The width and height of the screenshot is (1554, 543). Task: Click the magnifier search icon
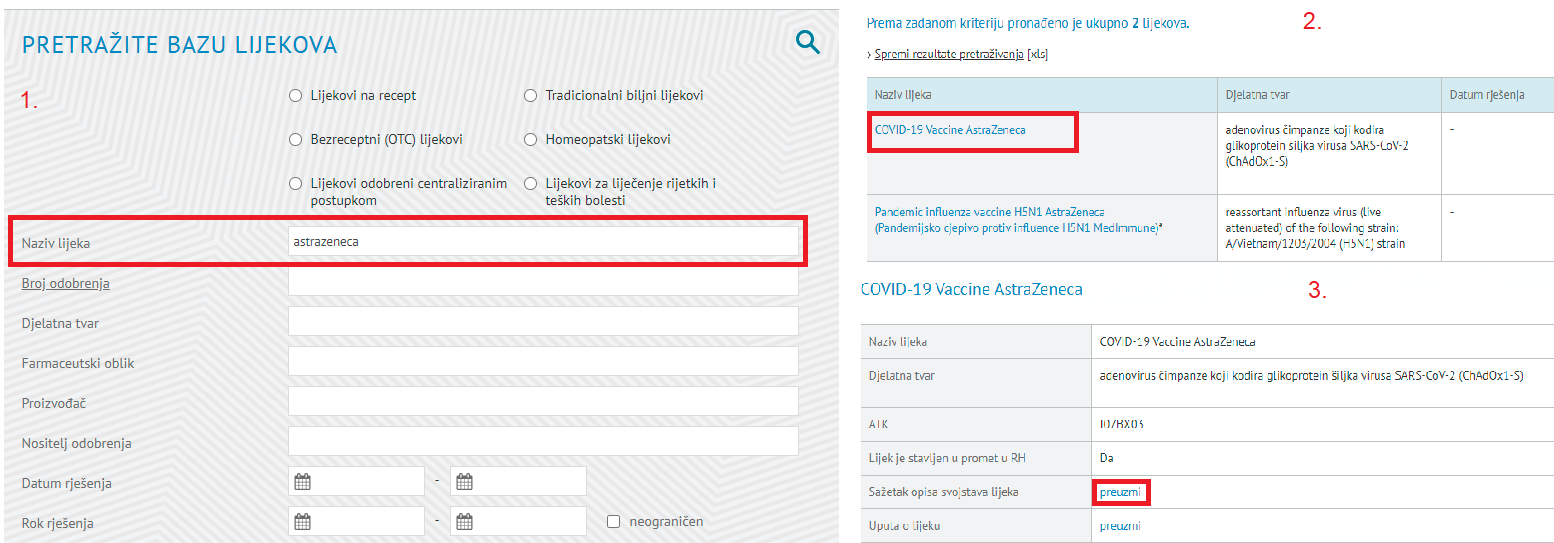tap(807, 42)
